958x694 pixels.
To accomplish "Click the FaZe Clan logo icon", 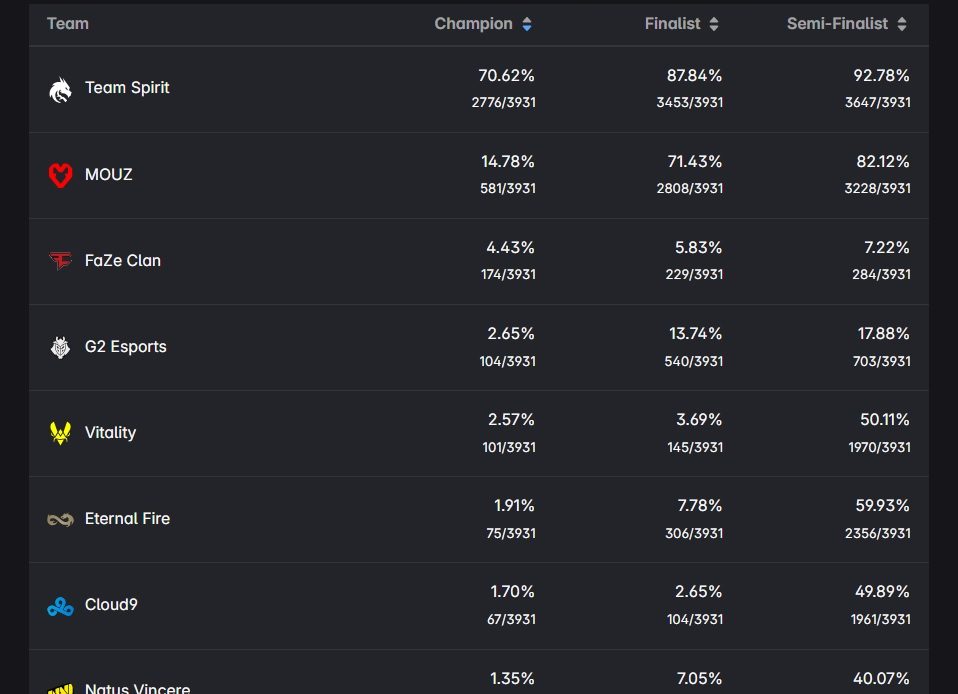I will click(60, 261).
